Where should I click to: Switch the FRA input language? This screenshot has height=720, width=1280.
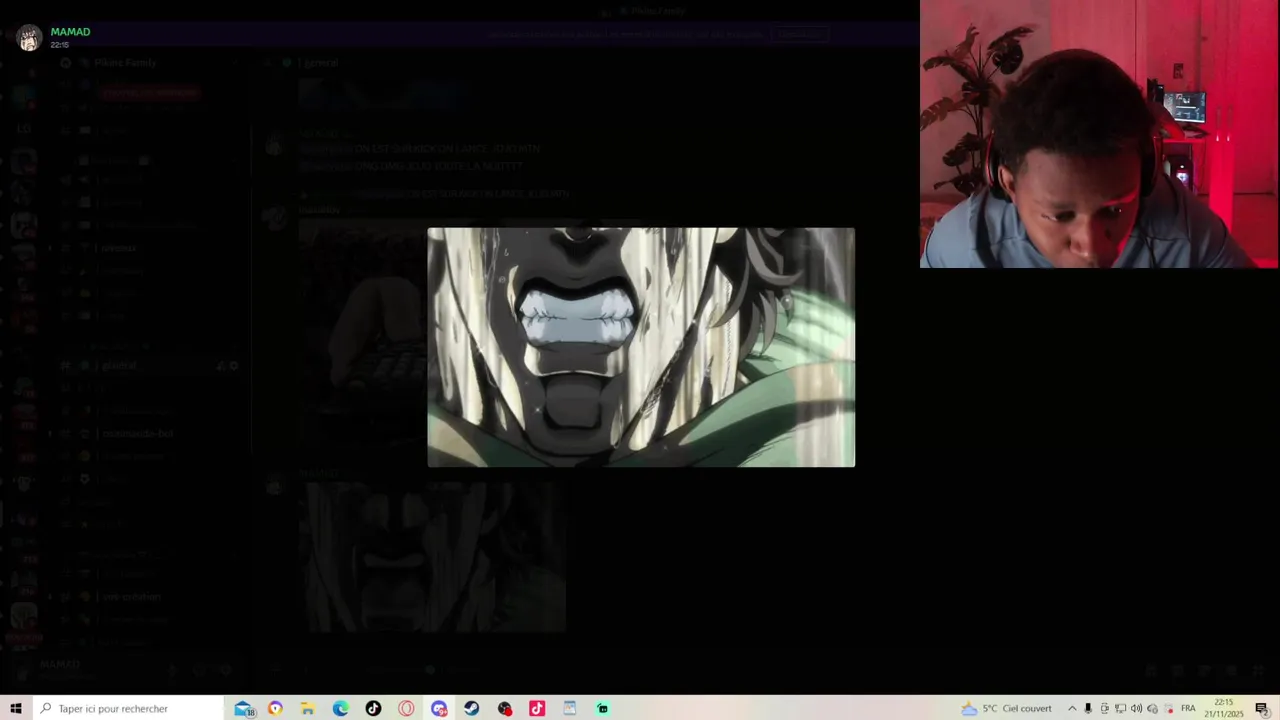[x=1188, y=708]
